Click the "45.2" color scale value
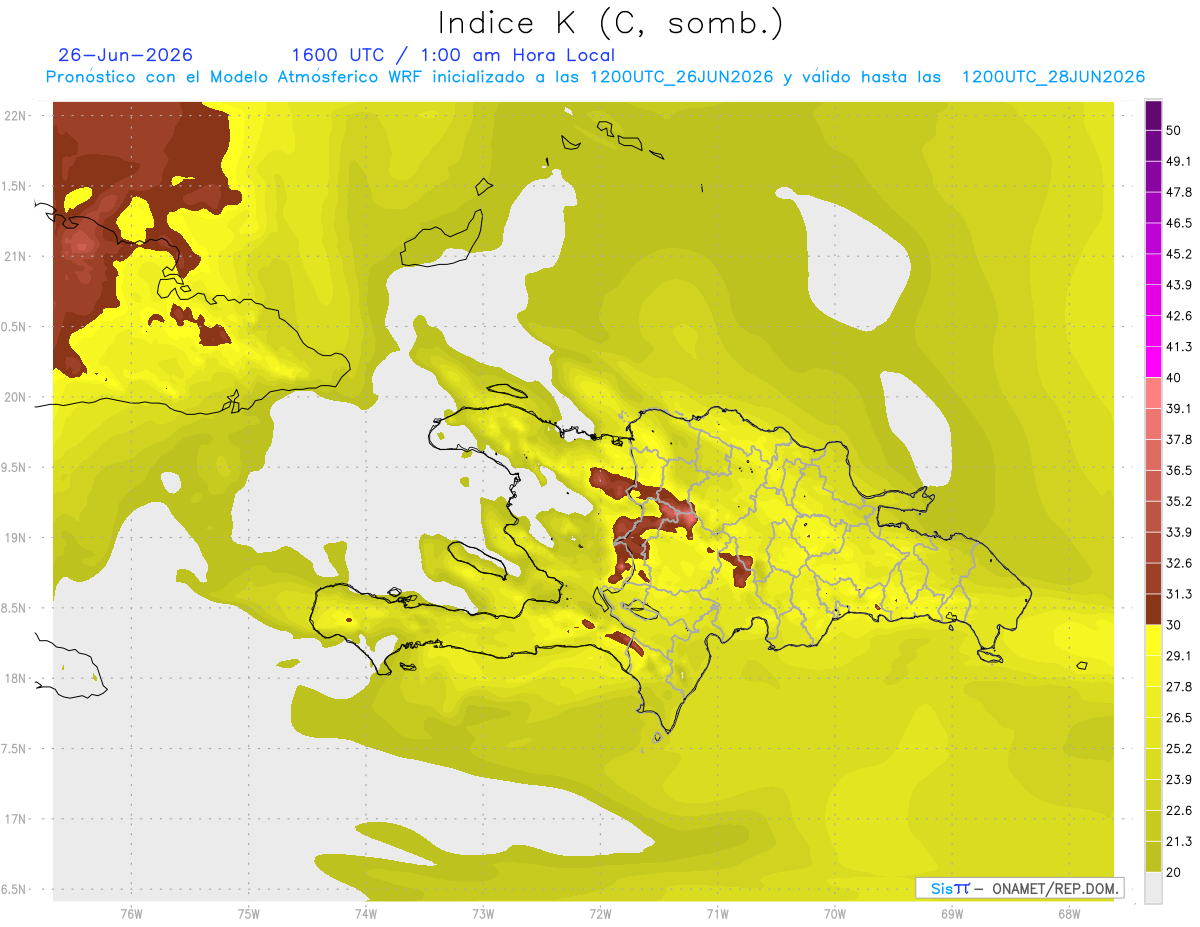This screenshot has height=927, width=1200. [x=1180, y=254]
